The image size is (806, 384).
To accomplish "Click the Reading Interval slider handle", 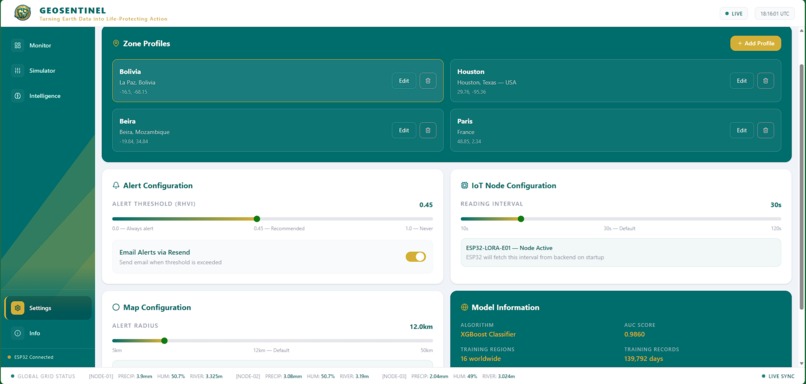I will (x=521, y=219).
